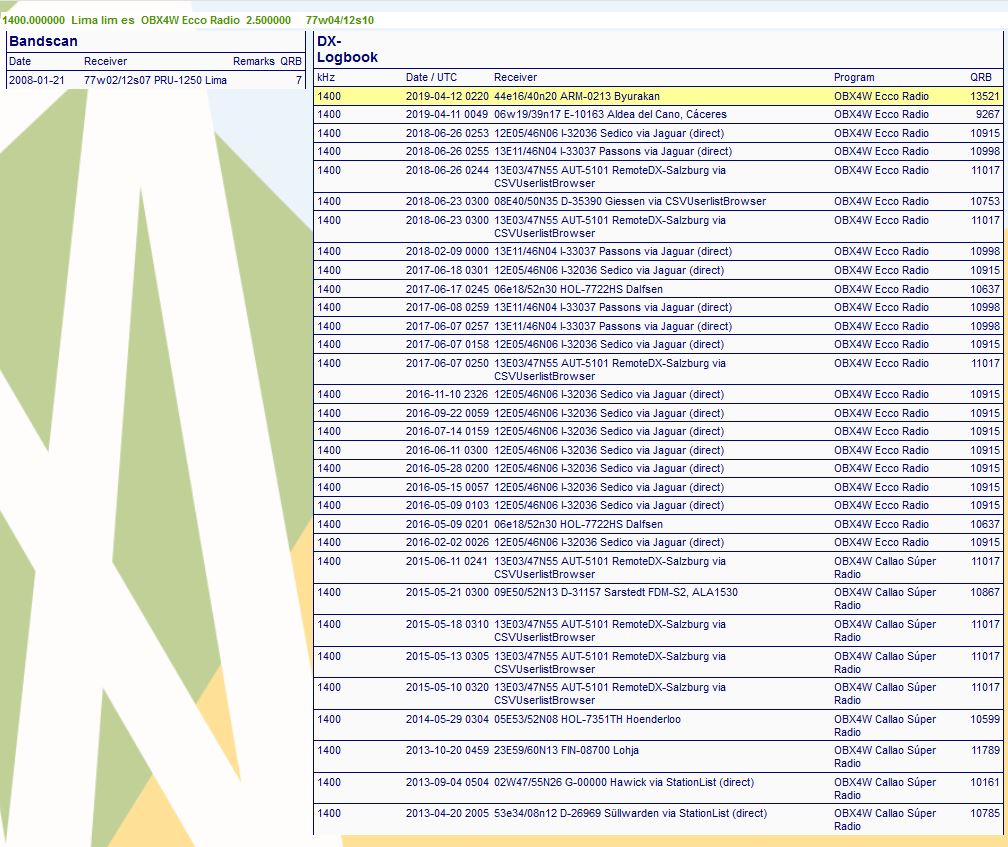
Task: Click QRB value 10867 in Sarstedt row
Action: [985, 593]
